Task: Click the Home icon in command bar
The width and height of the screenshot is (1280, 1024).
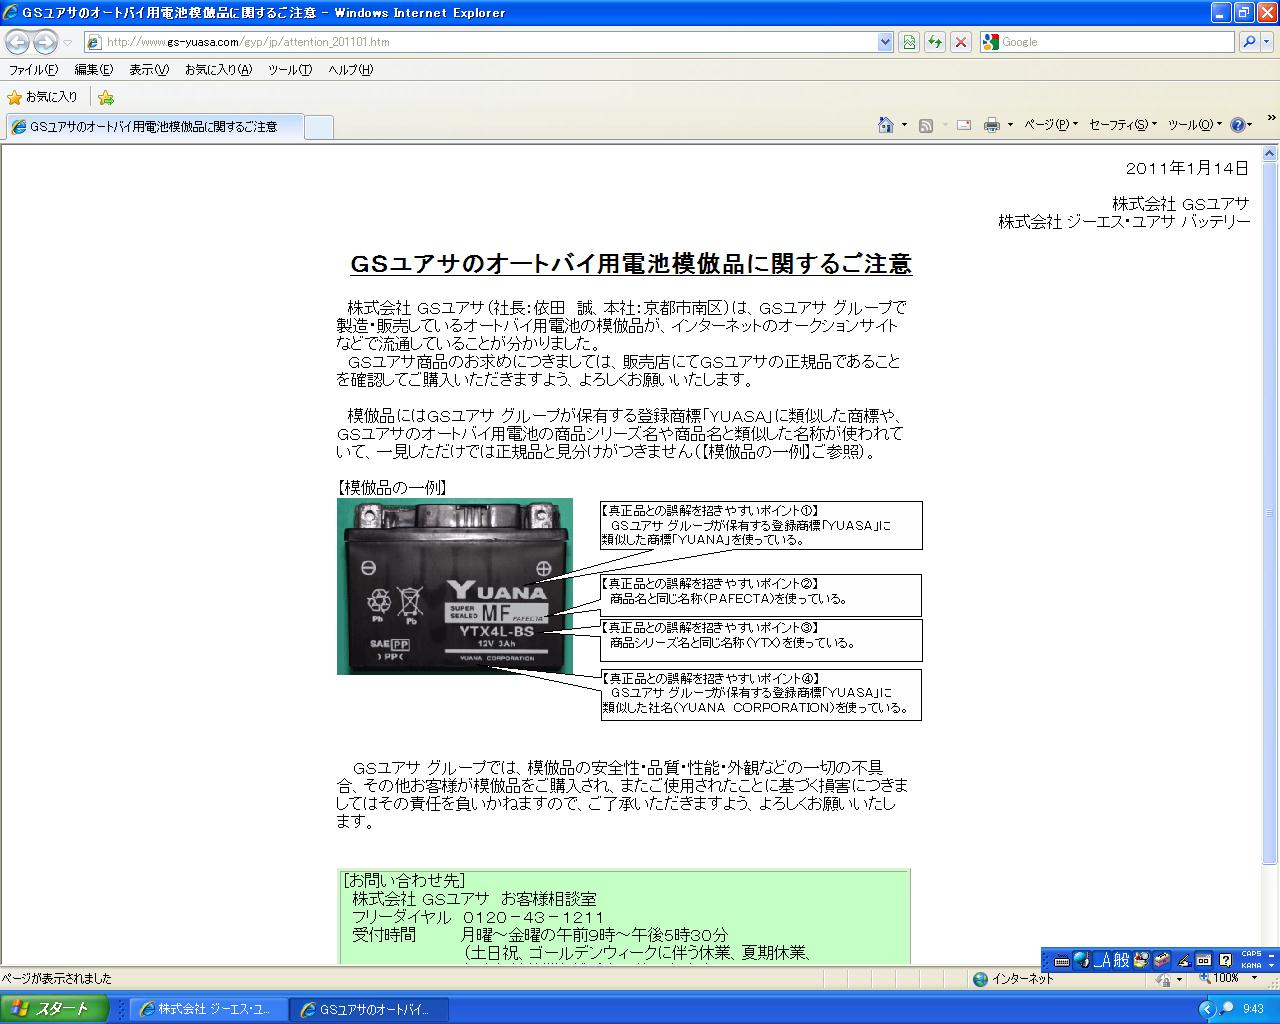Action: coord(885,125)
